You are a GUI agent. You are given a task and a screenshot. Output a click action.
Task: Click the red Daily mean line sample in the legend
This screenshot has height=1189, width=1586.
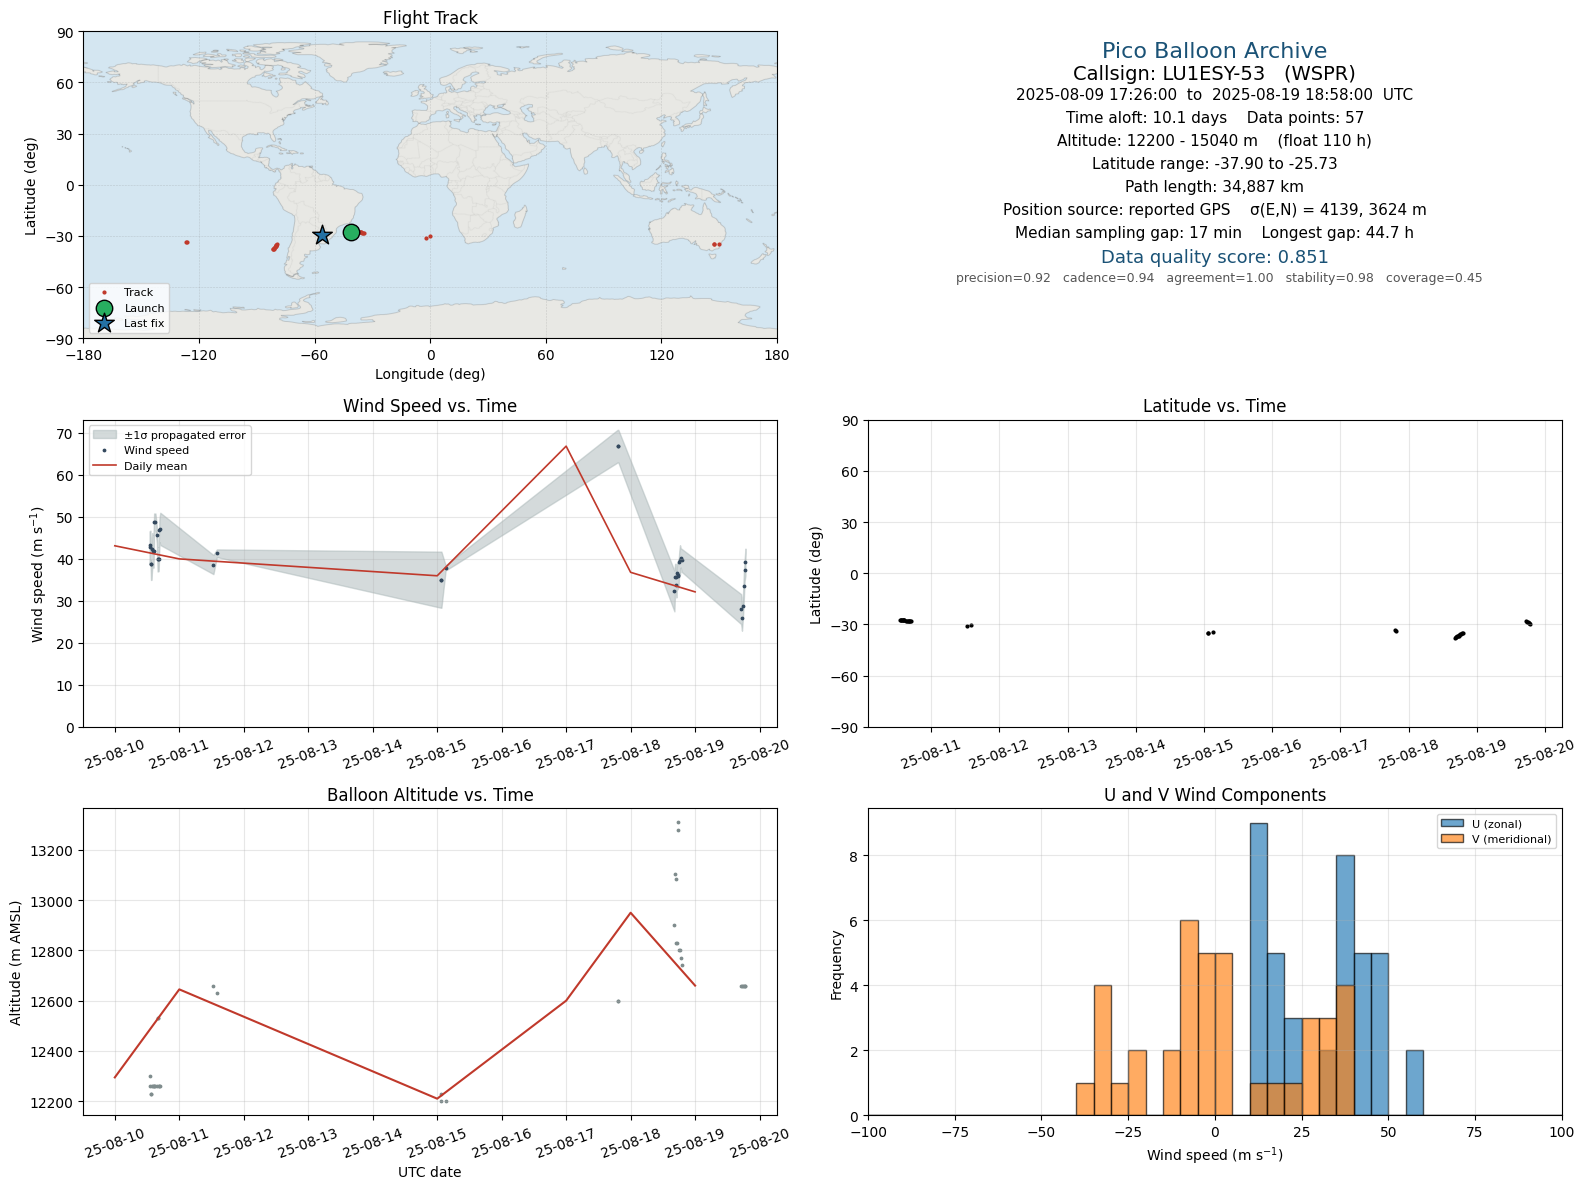pyautogui.click(x=104, y=466)
